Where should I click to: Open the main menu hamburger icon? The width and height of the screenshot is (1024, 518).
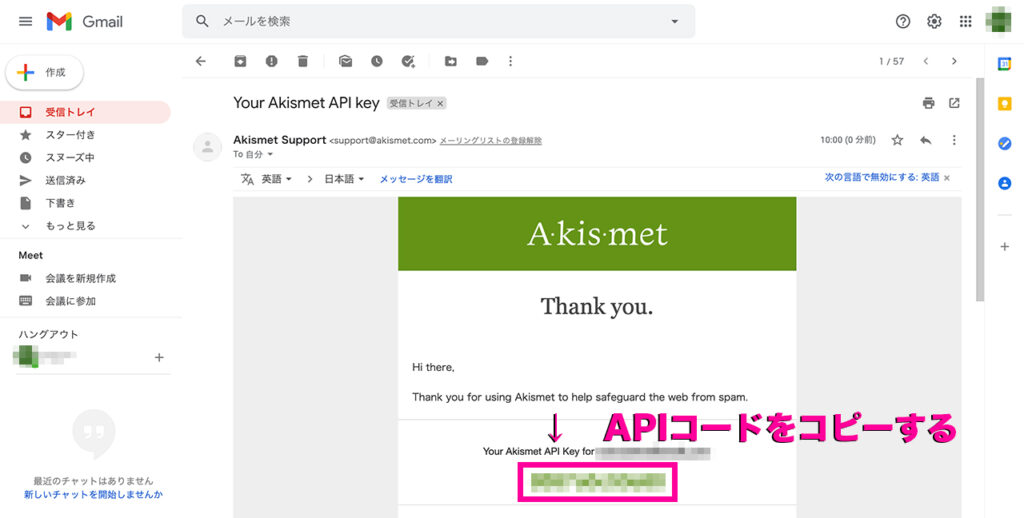(25, 22)
